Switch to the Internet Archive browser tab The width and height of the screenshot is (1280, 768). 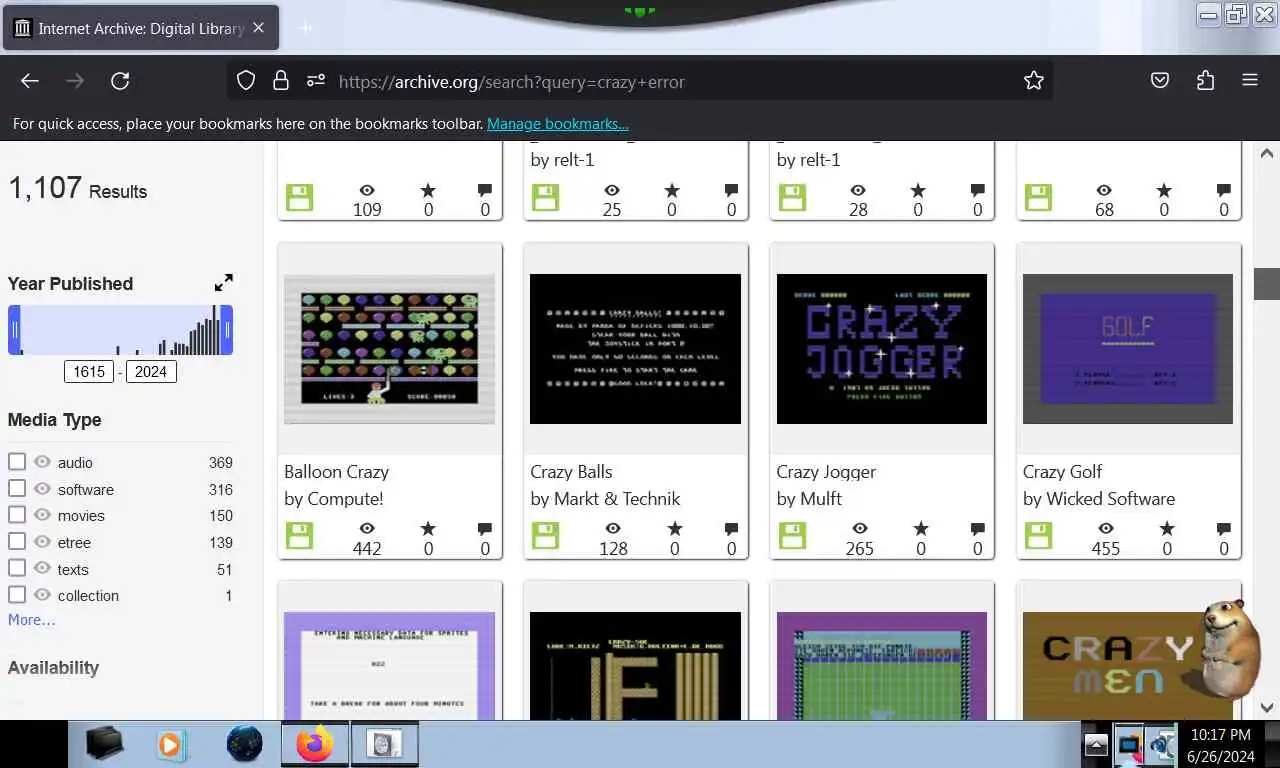coord(141,28)
